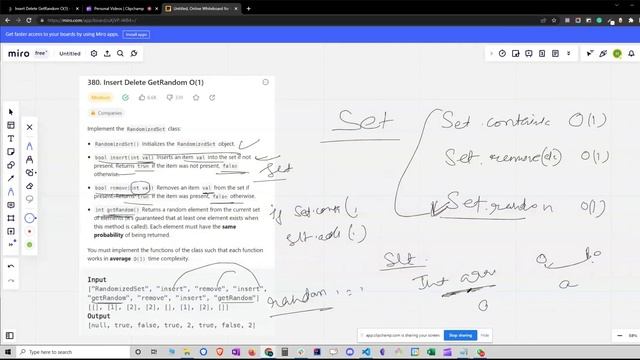This screenshot has width=640, height=360.
Task: Click the green solved check in problem card
Action: tap(125, 98)
